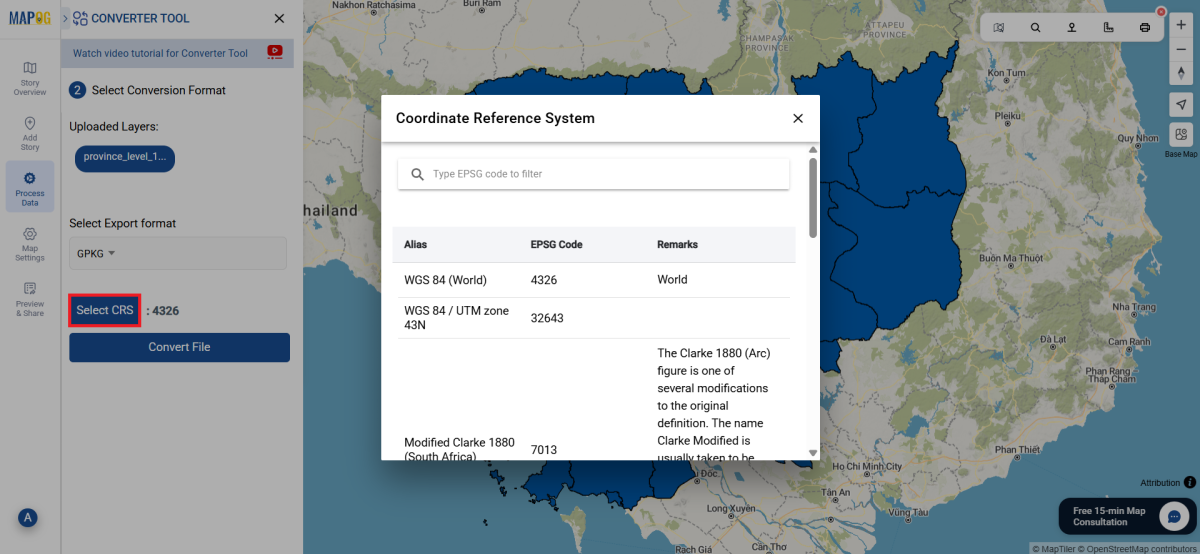
Task: Select the measure ruler tool
Action: 1108,28
